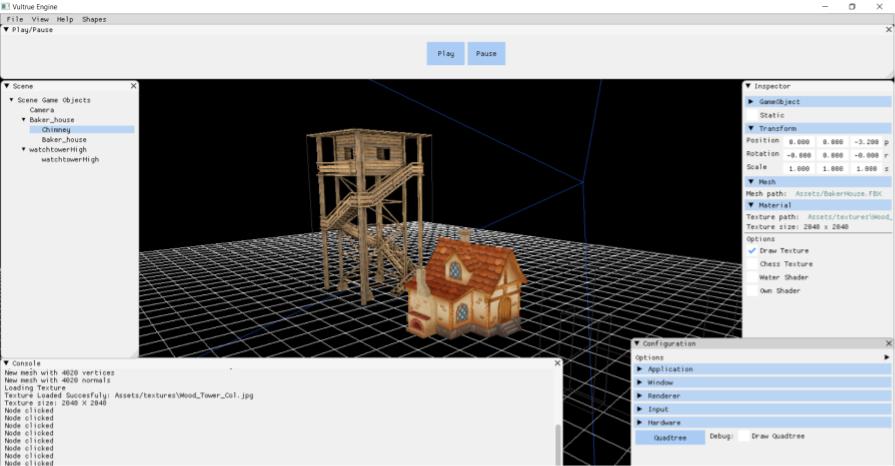Open the Shapes menu
Screen dimensions: 895x466
click(x=94, y=19)
